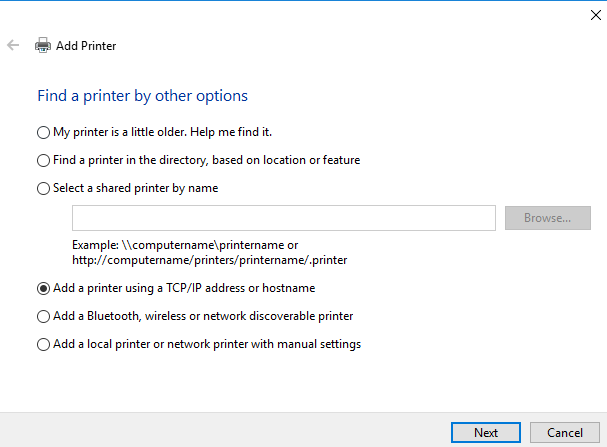Click the printer icon beside Add Printer
This screenshot has height=447, width=607.
(x=43, y=45)
